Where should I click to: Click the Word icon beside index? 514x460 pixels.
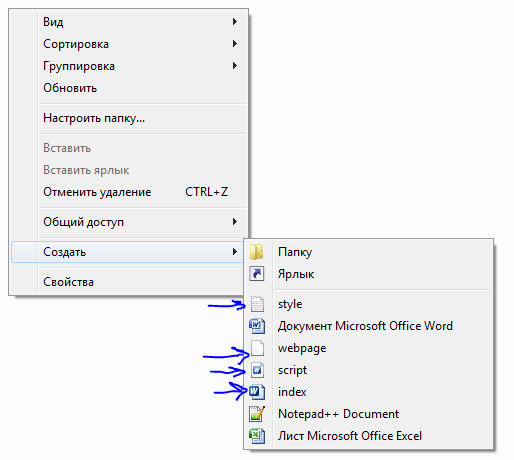(257, 392)
